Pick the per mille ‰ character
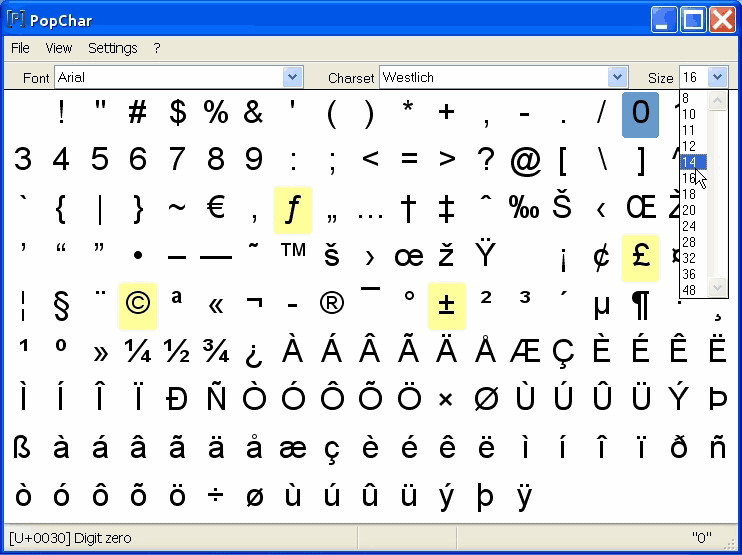This screenshot has height=555, width=742. click(524, 207)
